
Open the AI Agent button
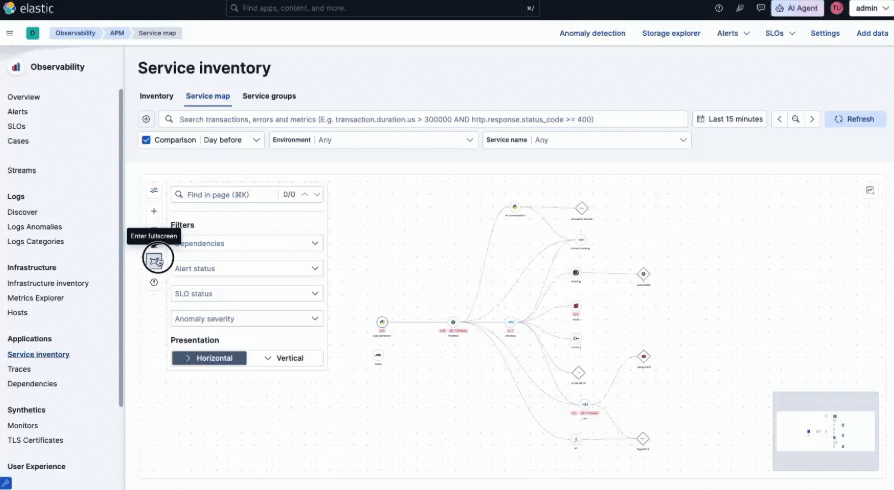[797, 8]
